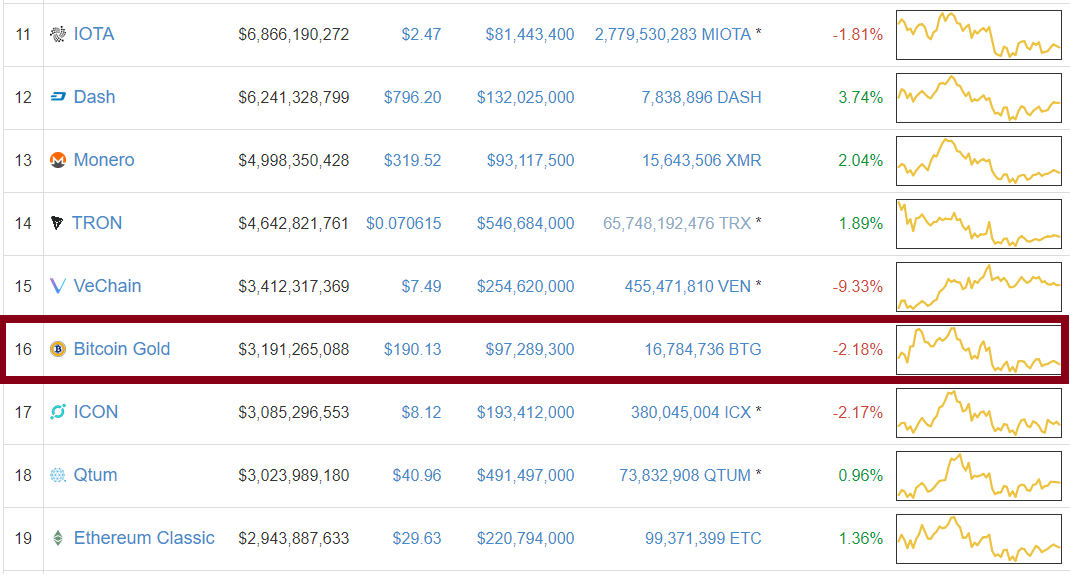Click Monero price $319.52
The height and width of the screenshot is (574, 1070).
click(412, 160)
